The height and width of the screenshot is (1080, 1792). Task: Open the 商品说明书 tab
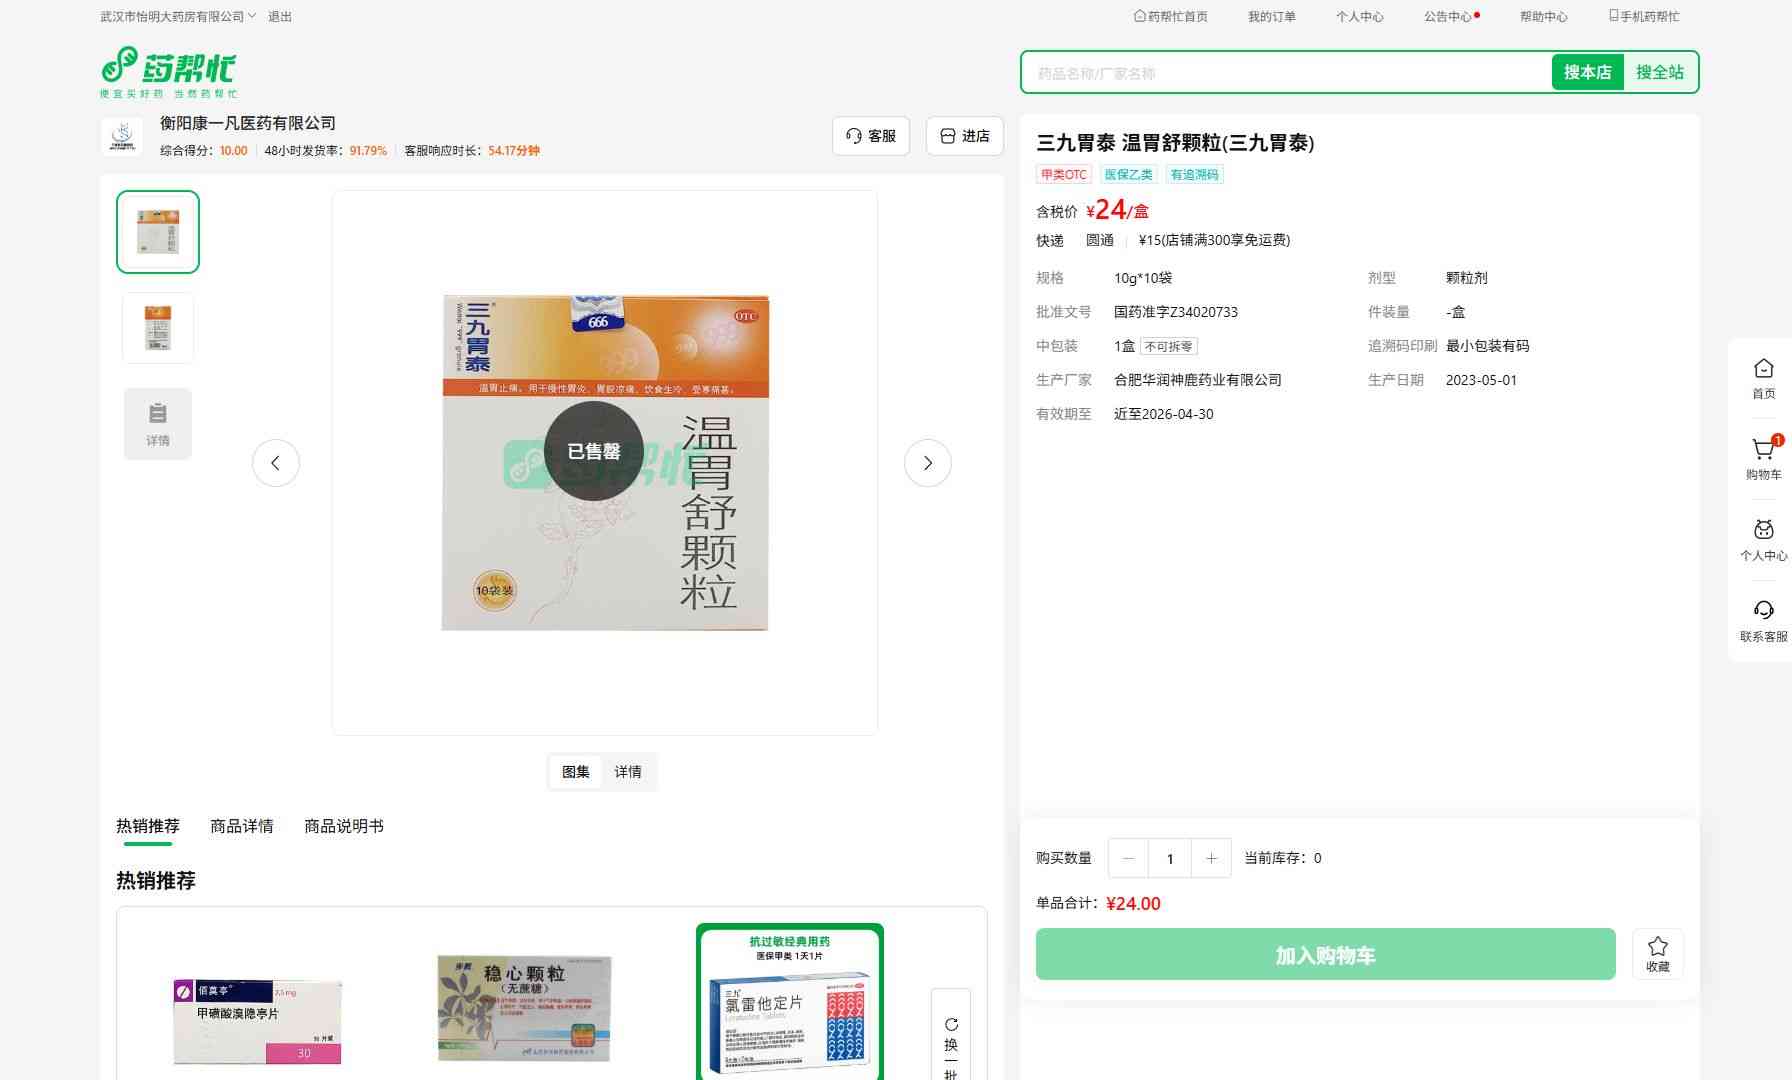pyautogui.click(x=343, y=826)
